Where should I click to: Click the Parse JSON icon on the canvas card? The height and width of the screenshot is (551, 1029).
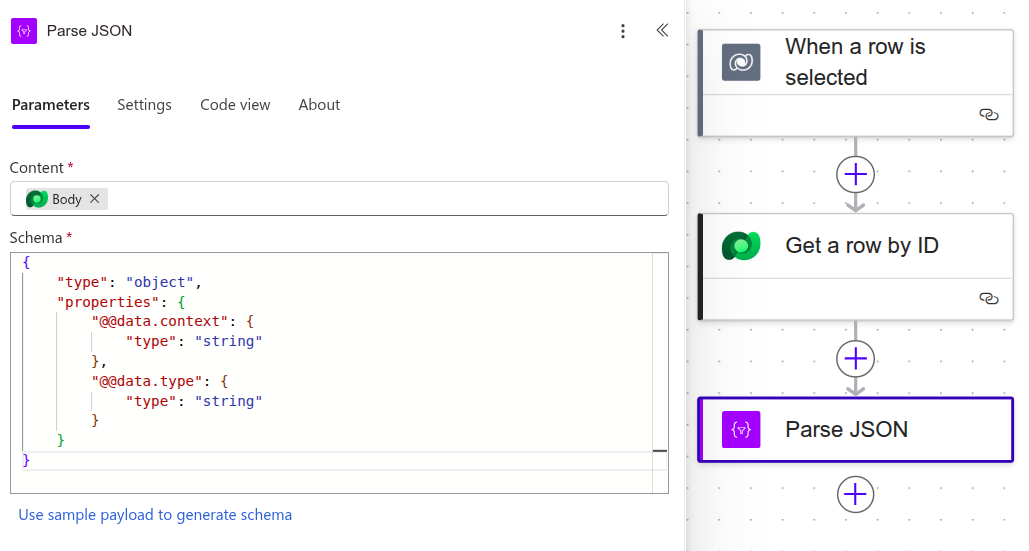pyautogui.click(x=741, y=430)
